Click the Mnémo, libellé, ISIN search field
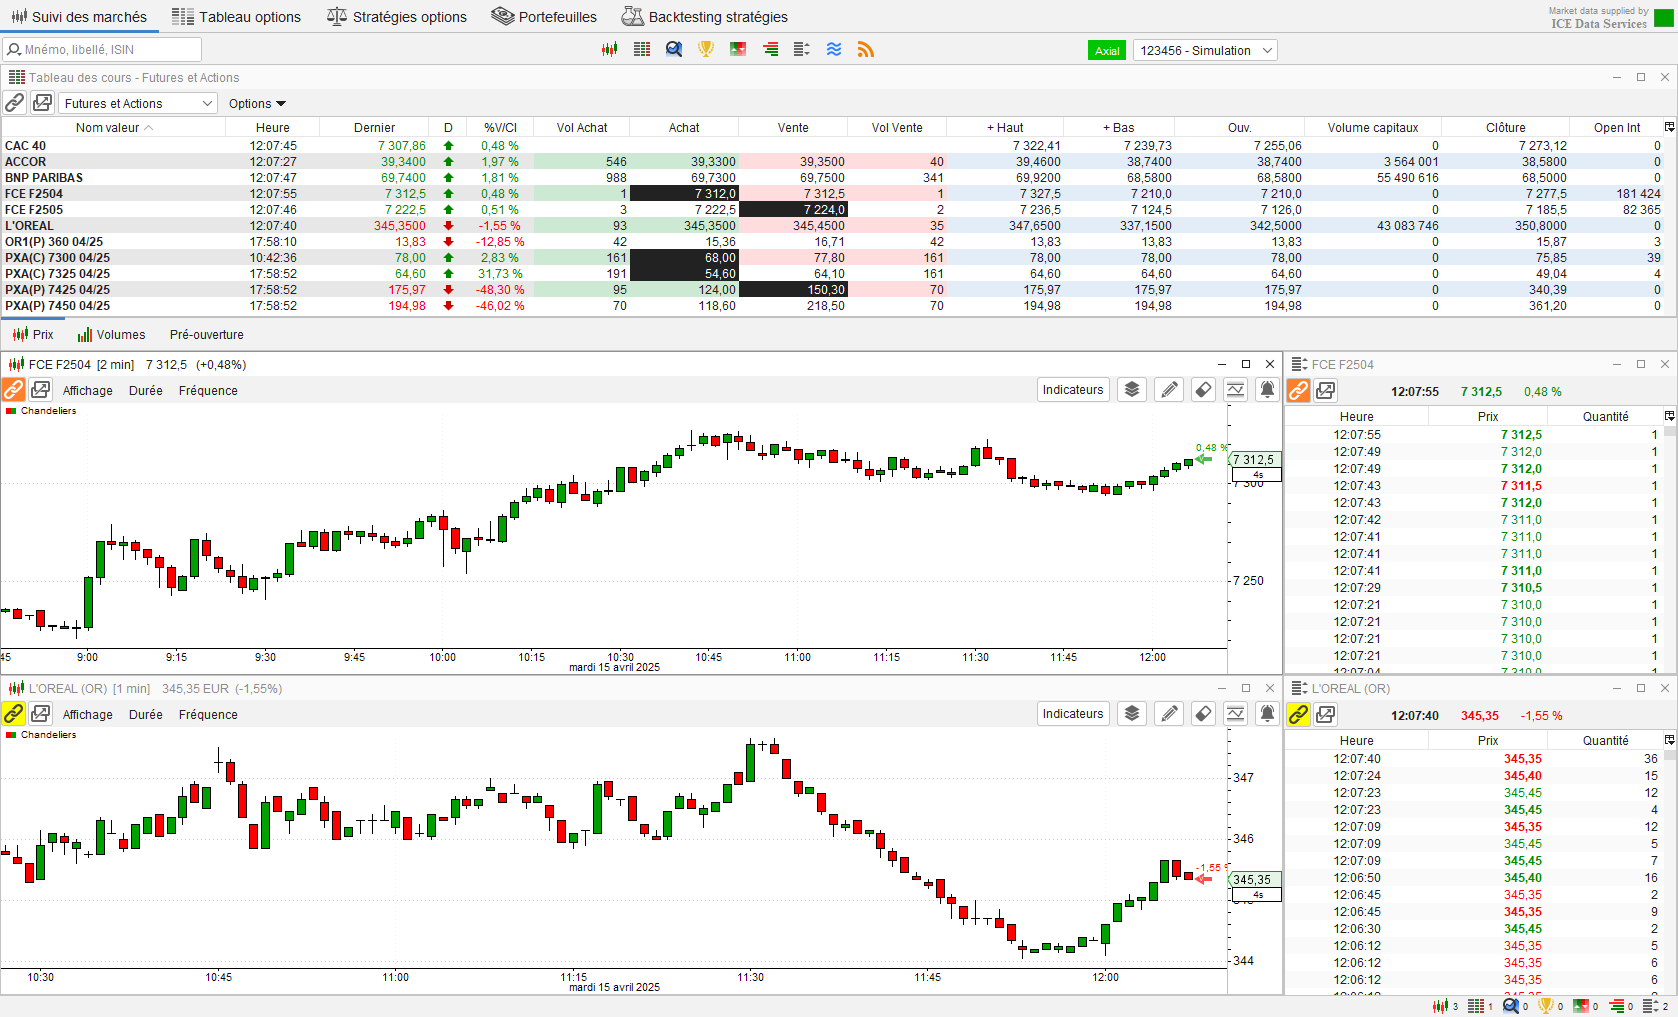1678x1017 pixels. [102, 50]
